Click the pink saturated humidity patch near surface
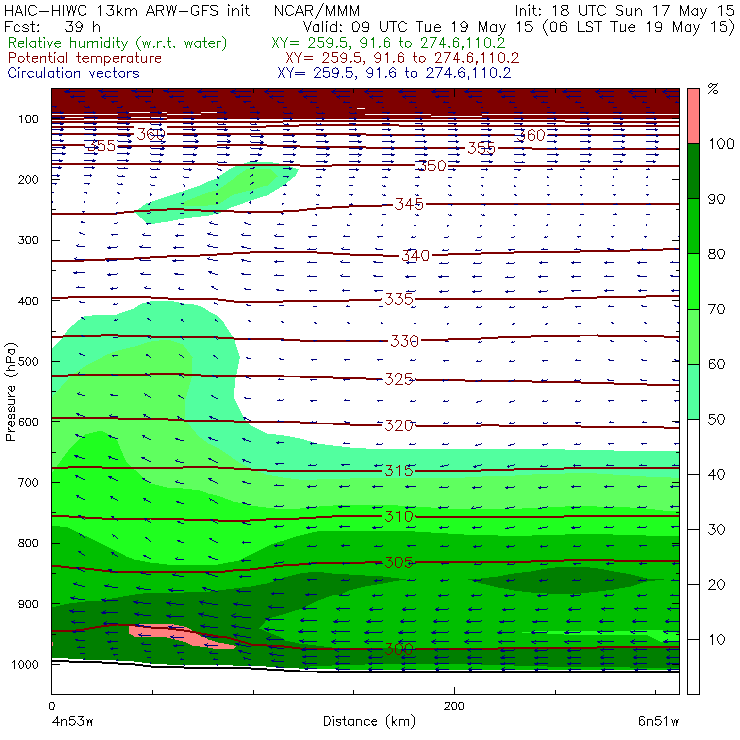Screen dimensions: 740x740 [182, 637]
